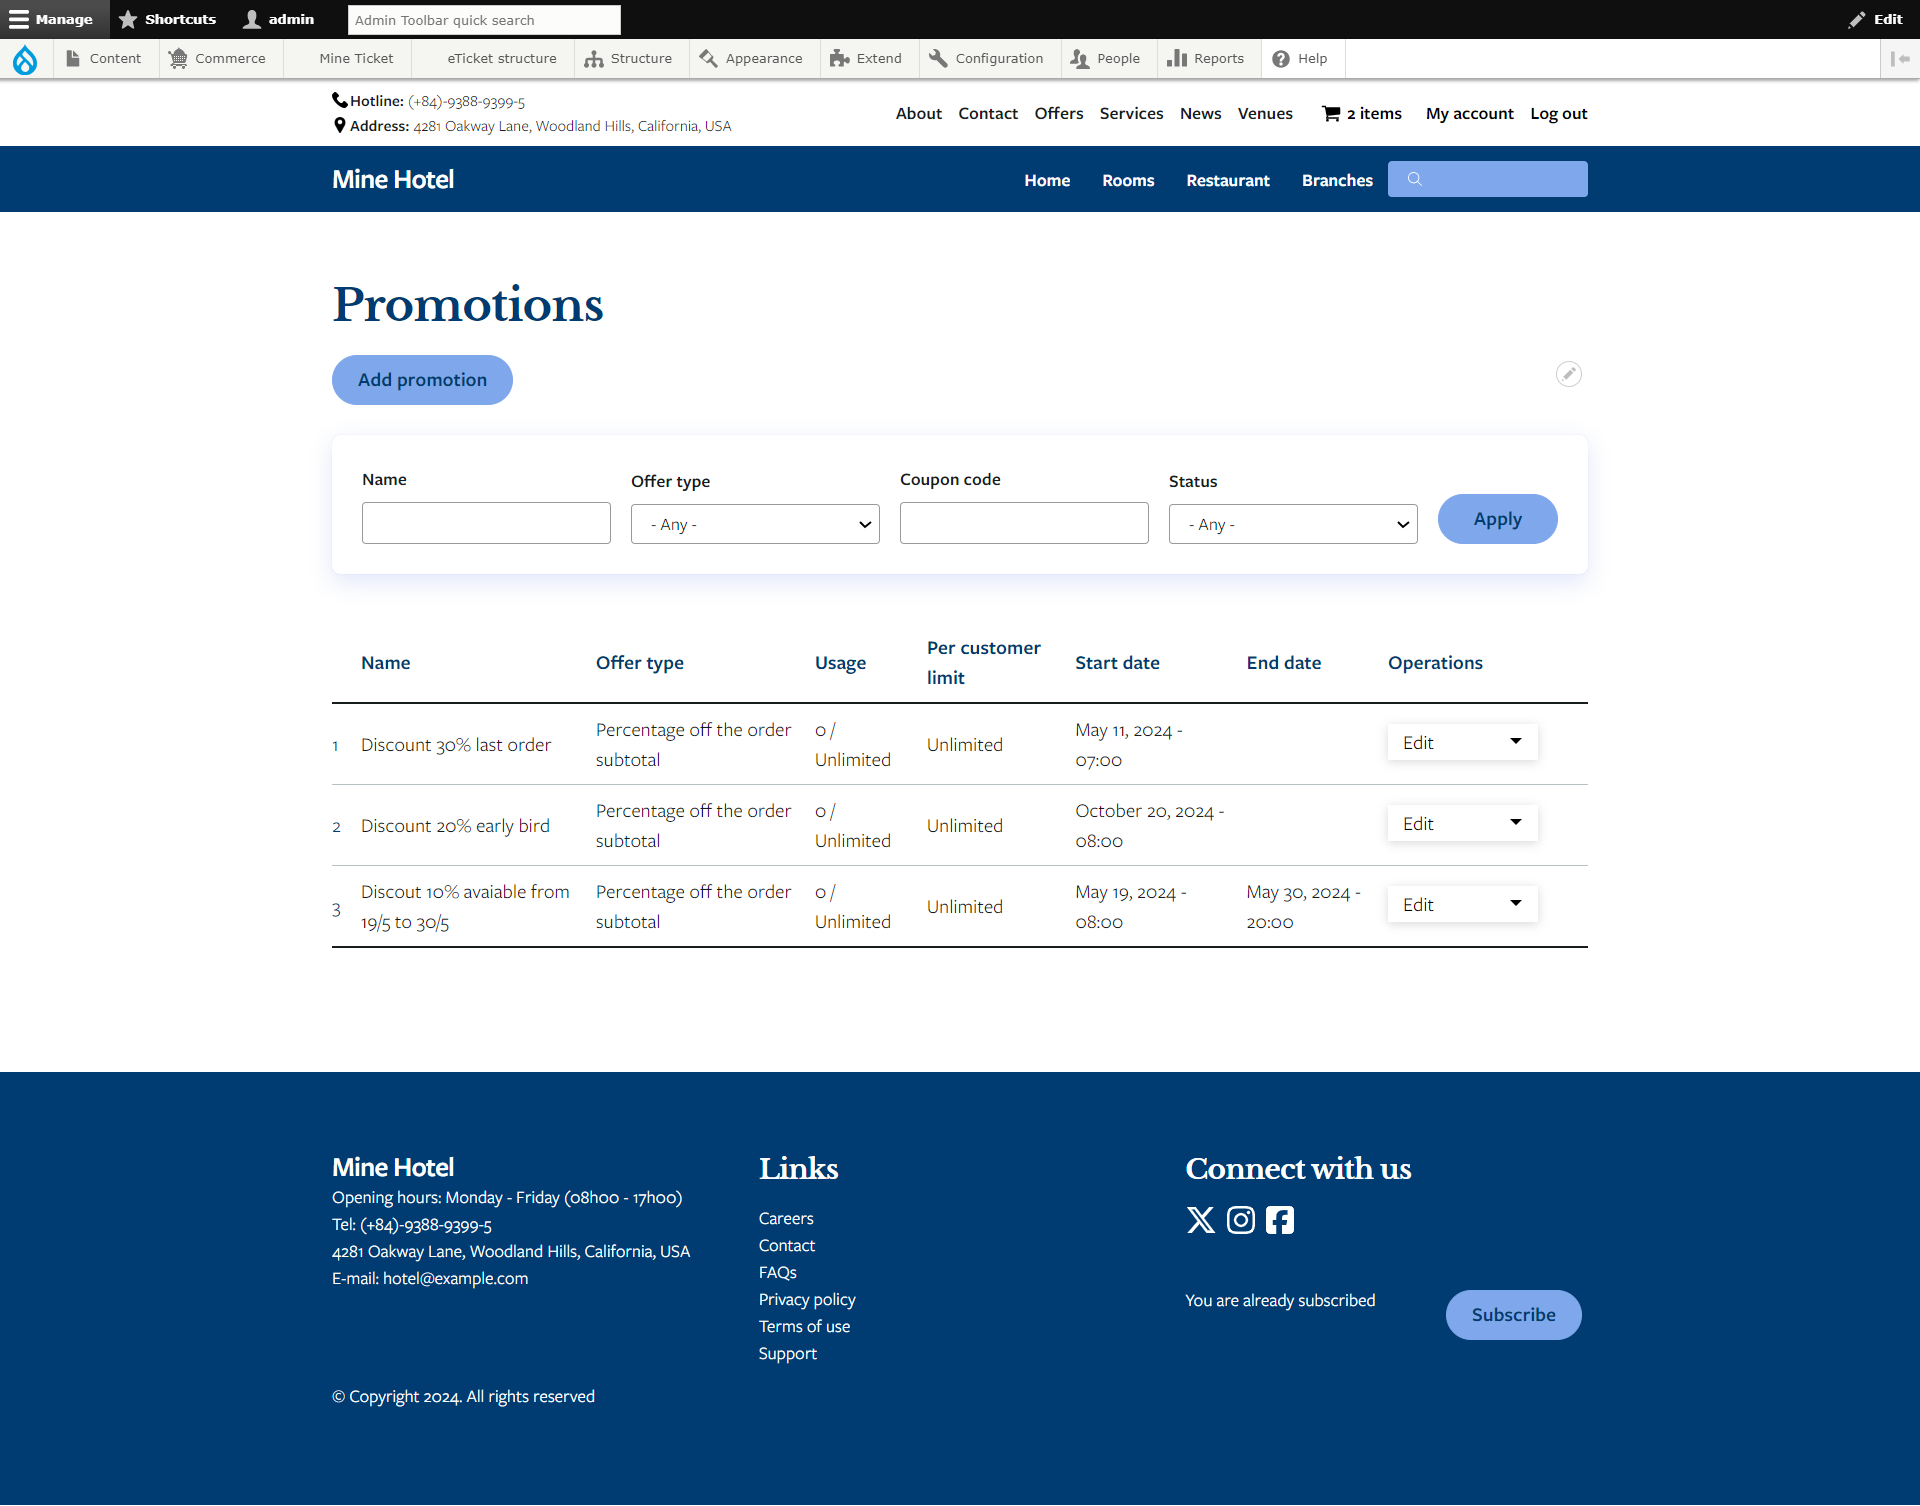
Task: Open the Facebook social icon
Action: pyautogui.click(x=1279, y=1220)
